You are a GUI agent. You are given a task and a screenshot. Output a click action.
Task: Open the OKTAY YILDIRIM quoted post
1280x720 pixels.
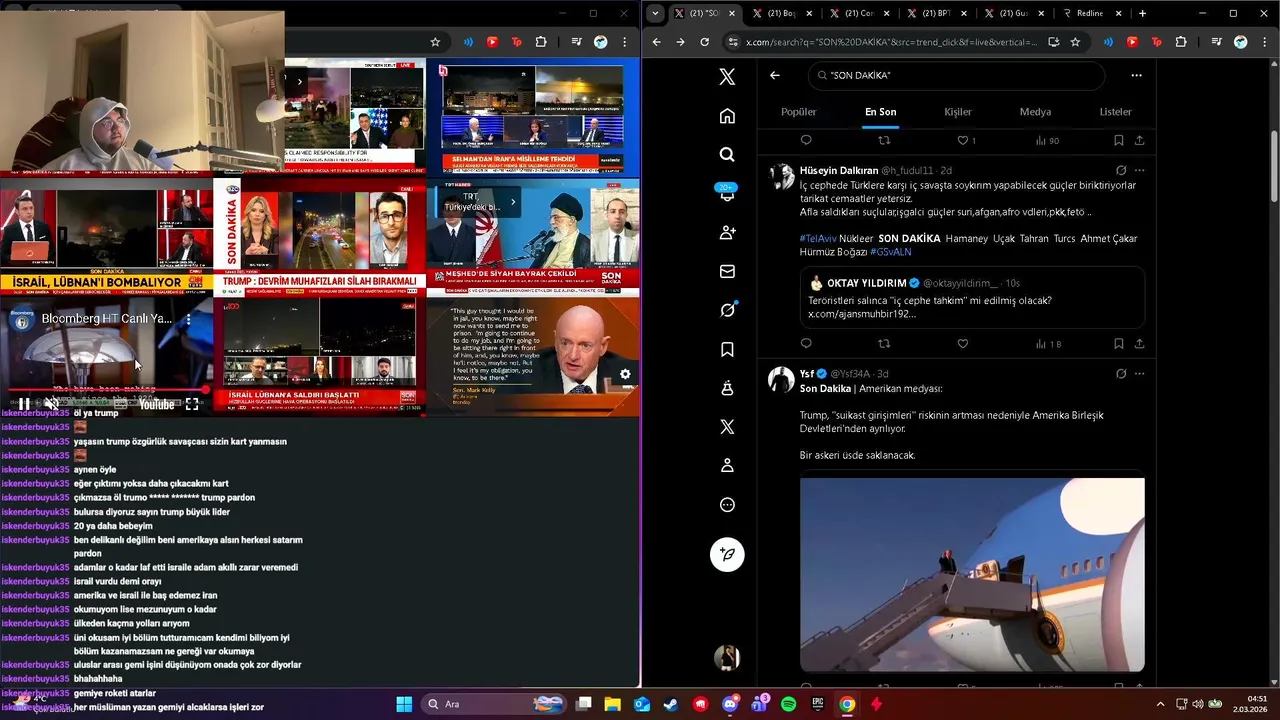972,298
